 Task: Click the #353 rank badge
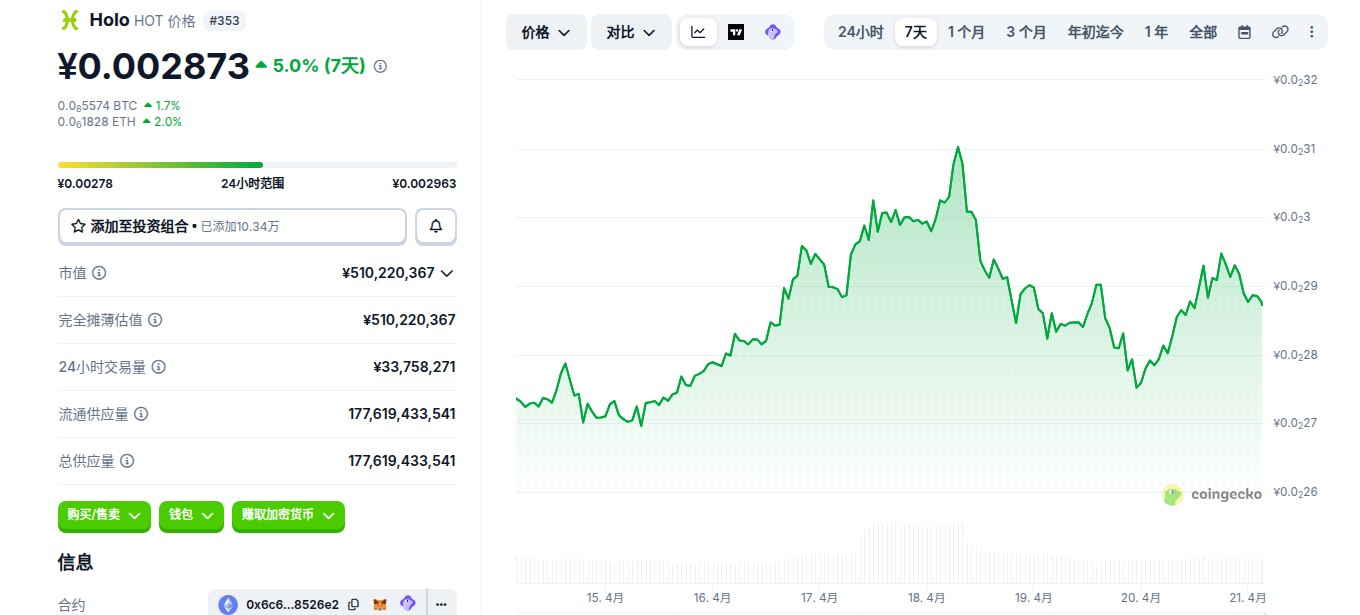click(226, 20)
